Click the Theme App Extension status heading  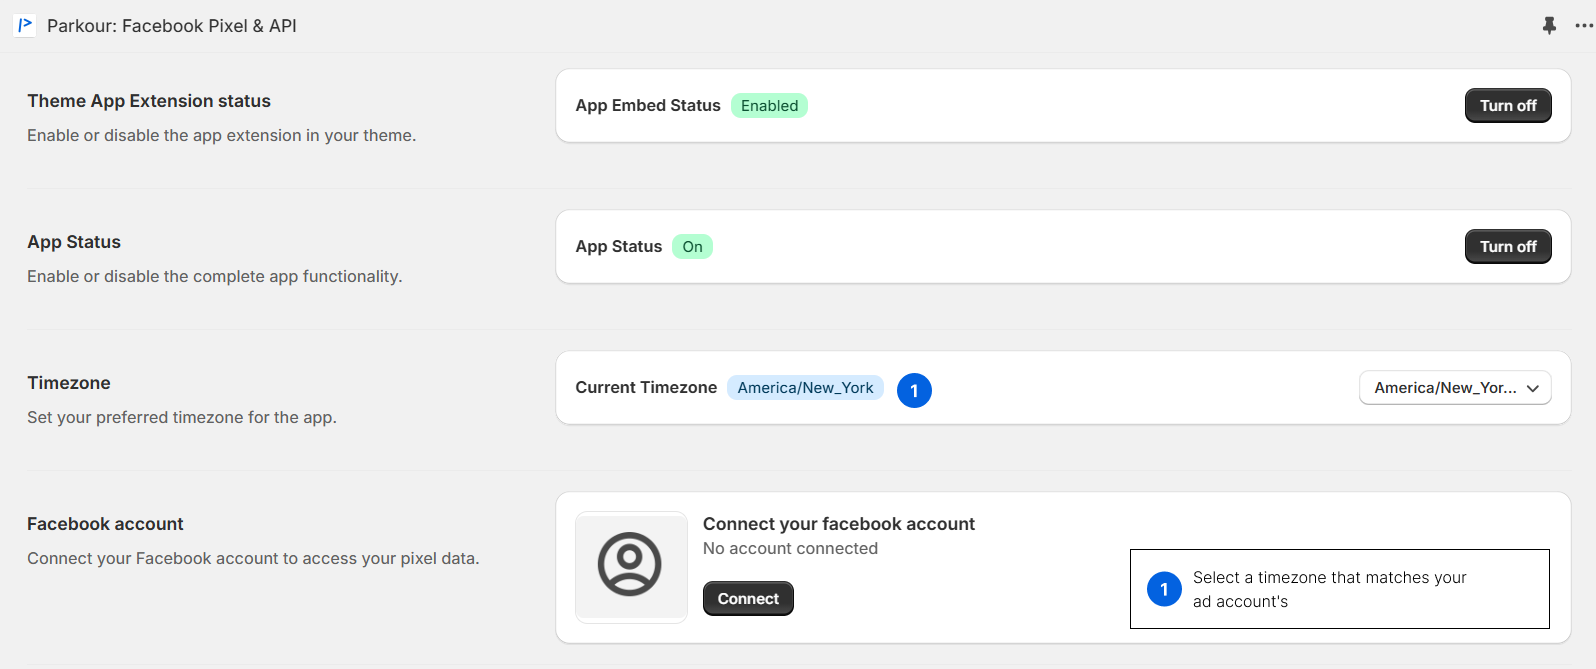(x=149, y=101)
